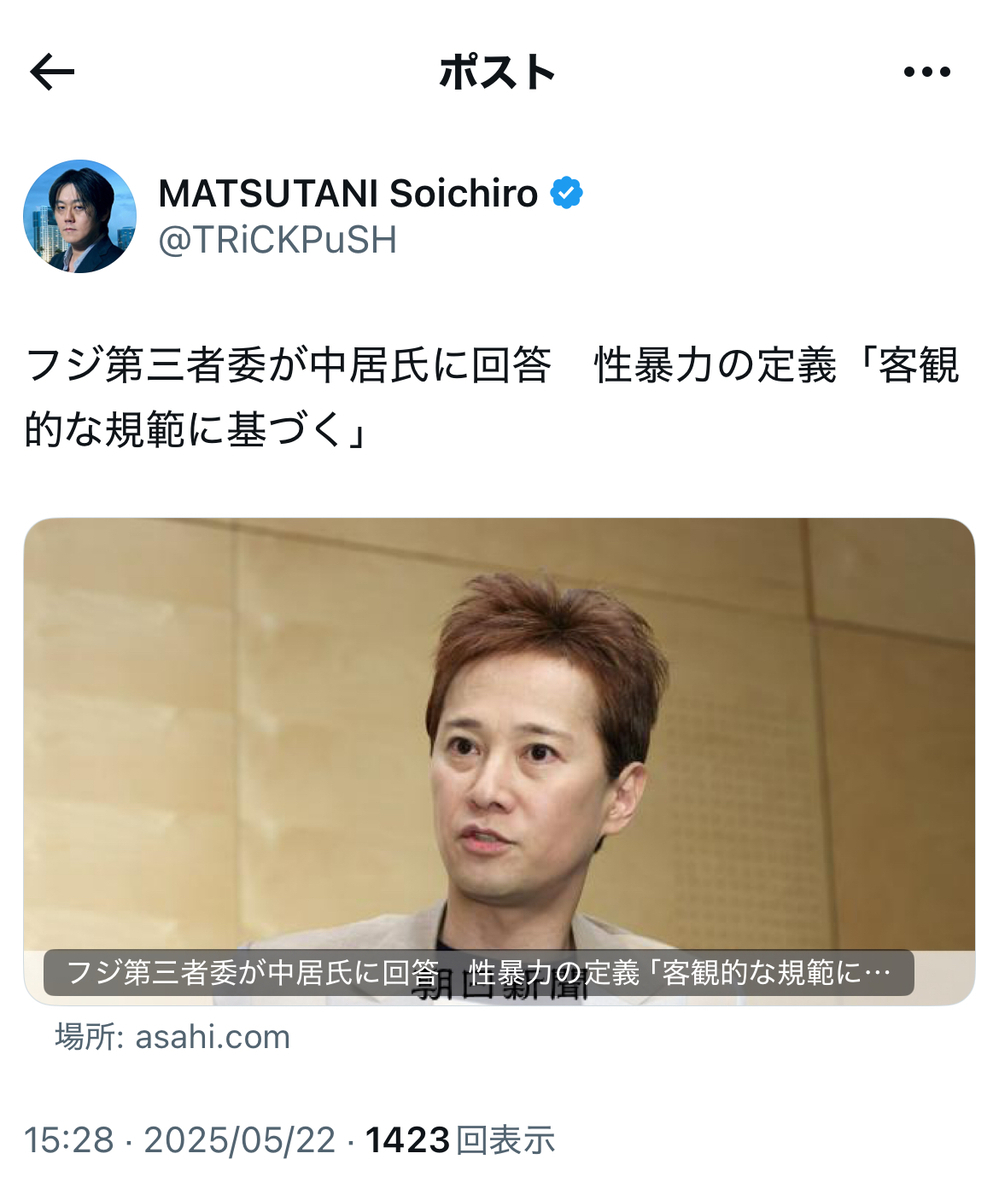
Task: Tap the phrase 性暴力の定義 in the post
Action: (x=715, y=367)
